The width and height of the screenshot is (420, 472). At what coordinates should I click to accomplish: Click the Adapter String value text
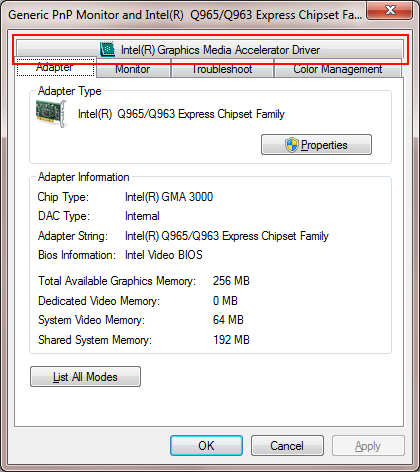227,236
